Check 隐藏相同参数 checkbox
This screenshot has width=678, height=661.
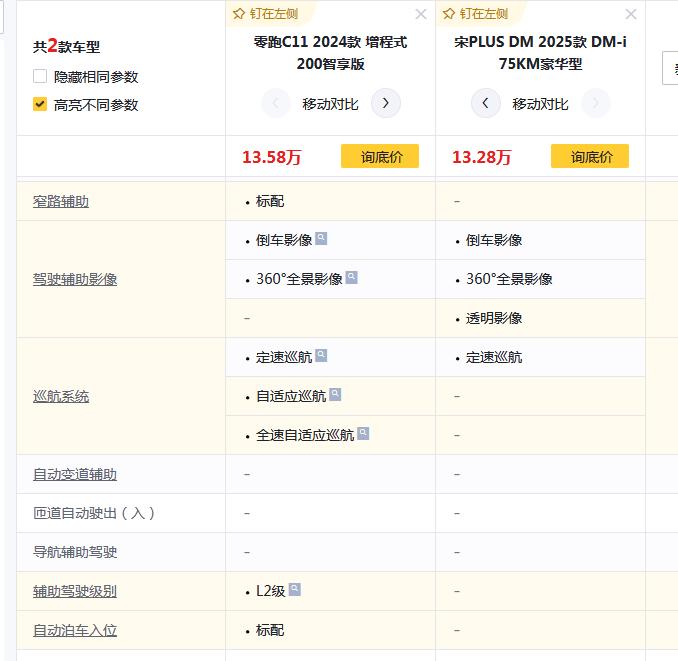click(40, 76)
